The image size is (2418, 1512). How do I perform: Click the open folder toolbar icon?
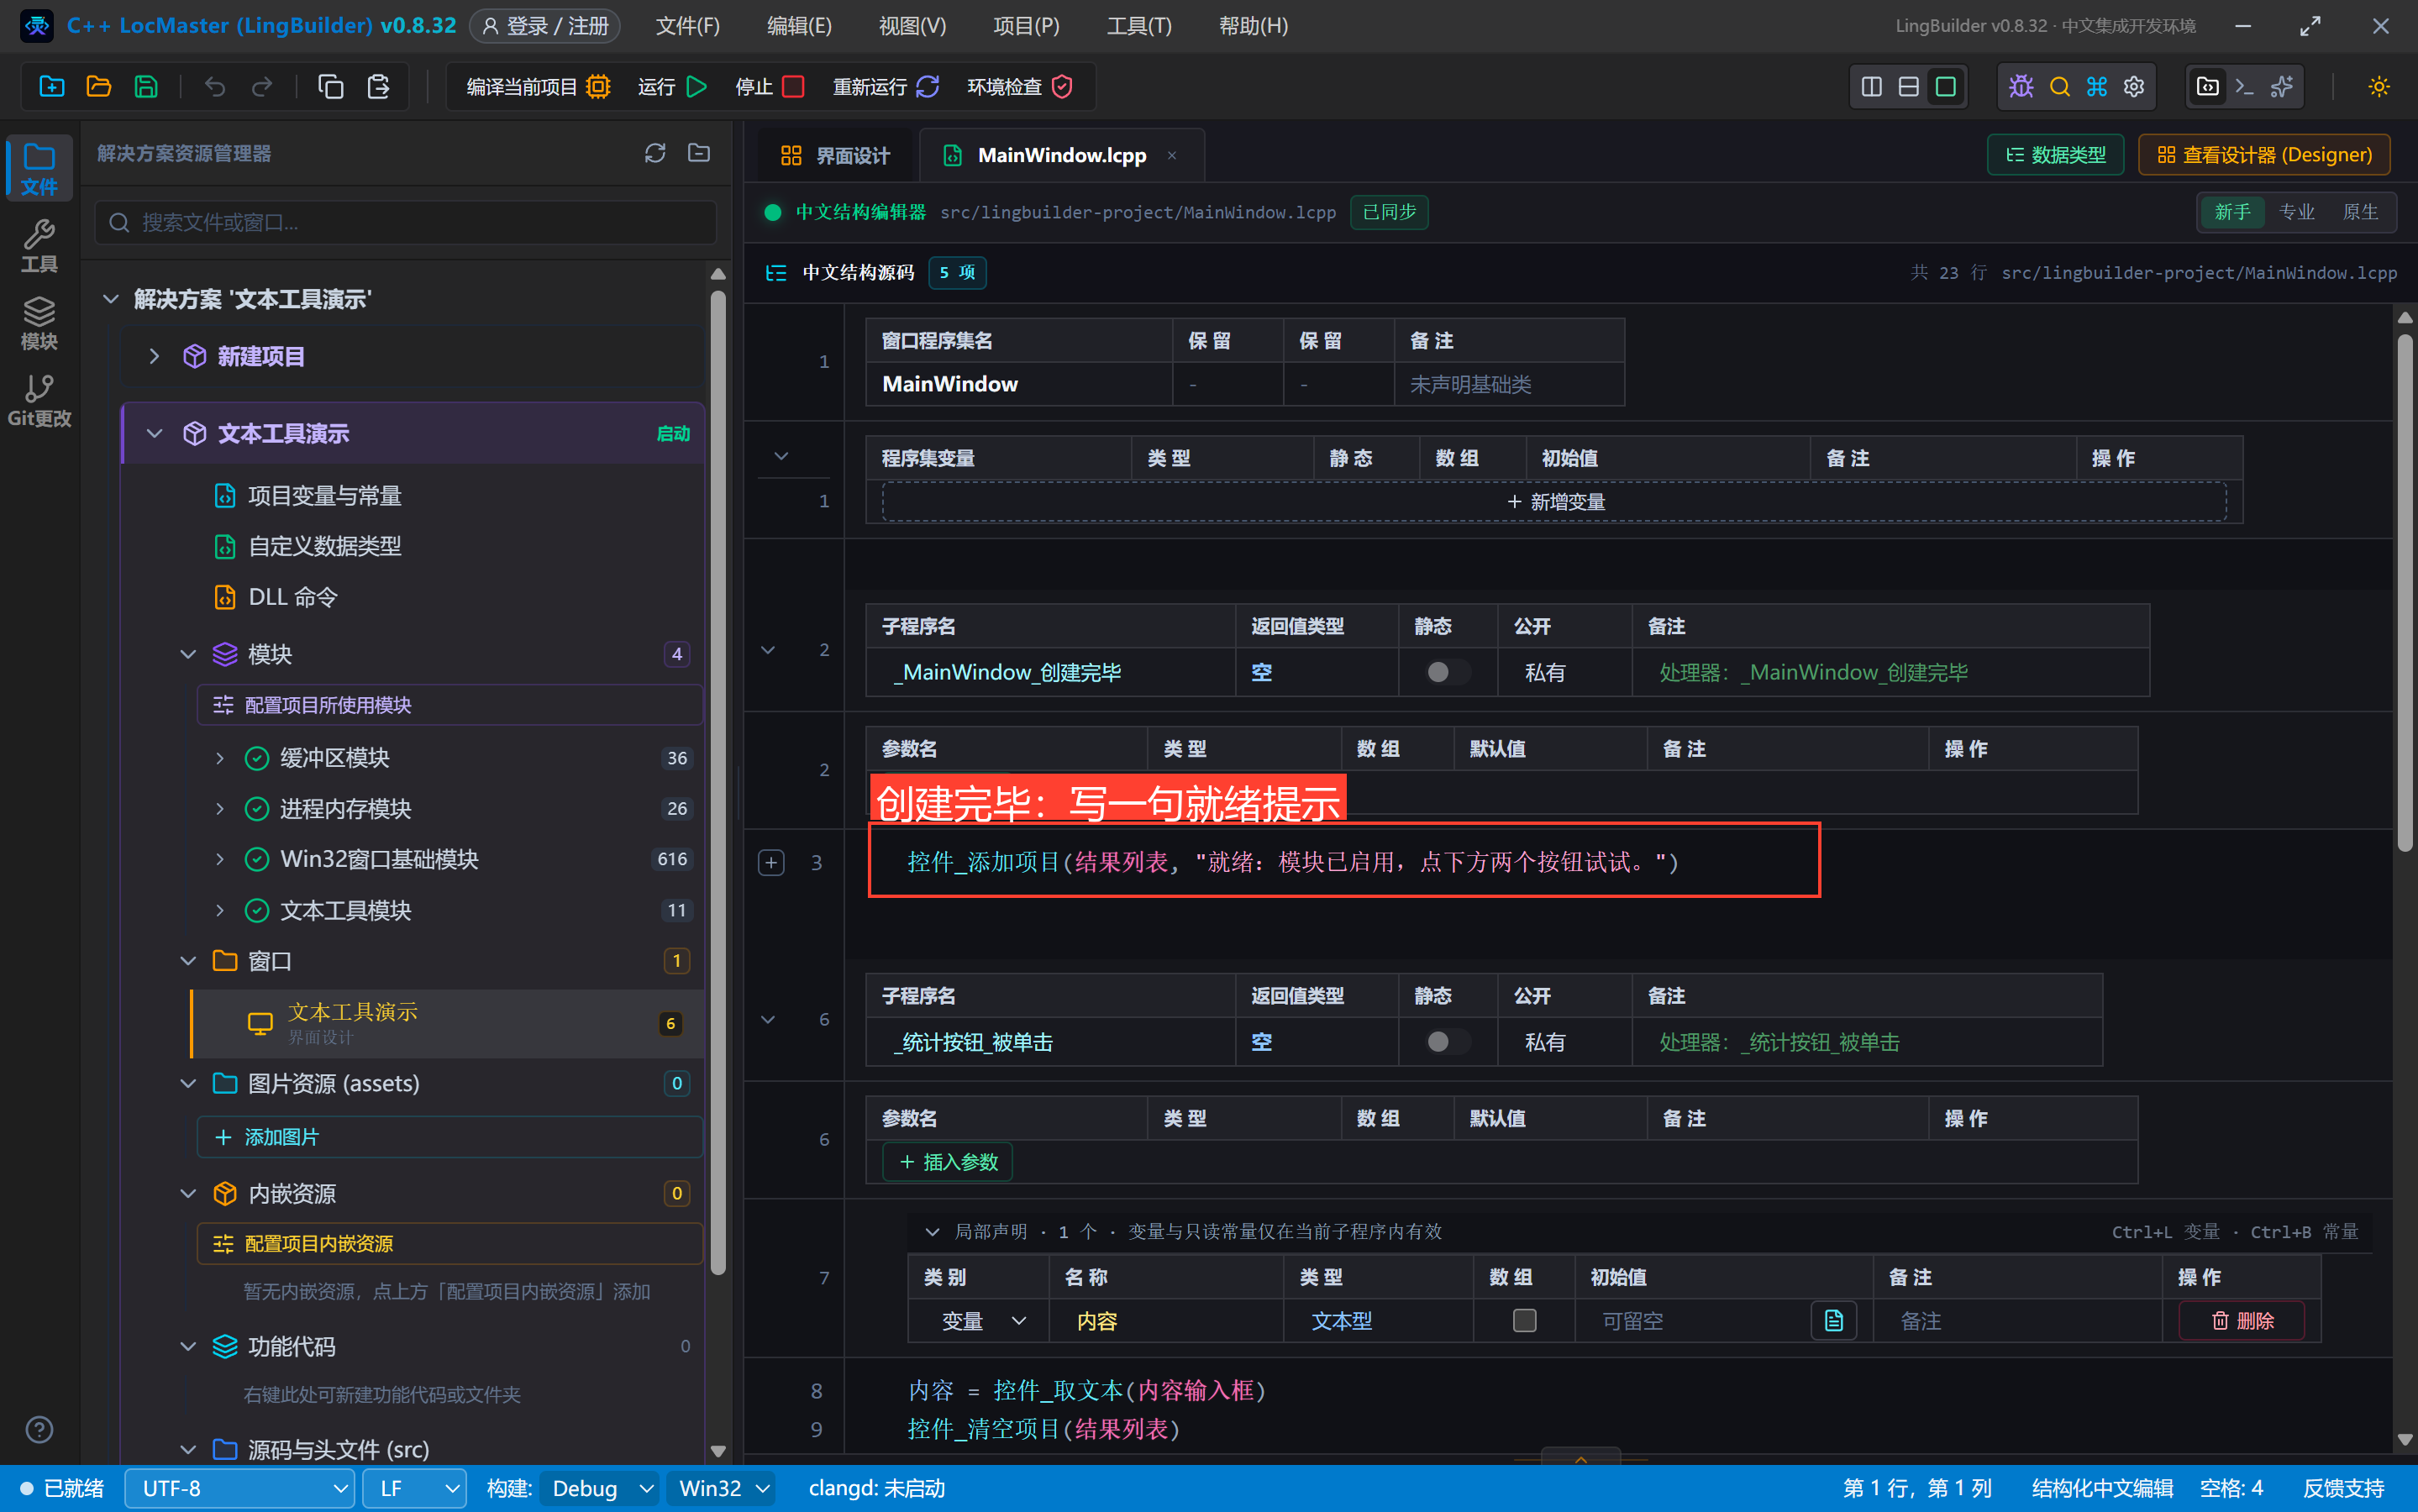click(99, 87)
